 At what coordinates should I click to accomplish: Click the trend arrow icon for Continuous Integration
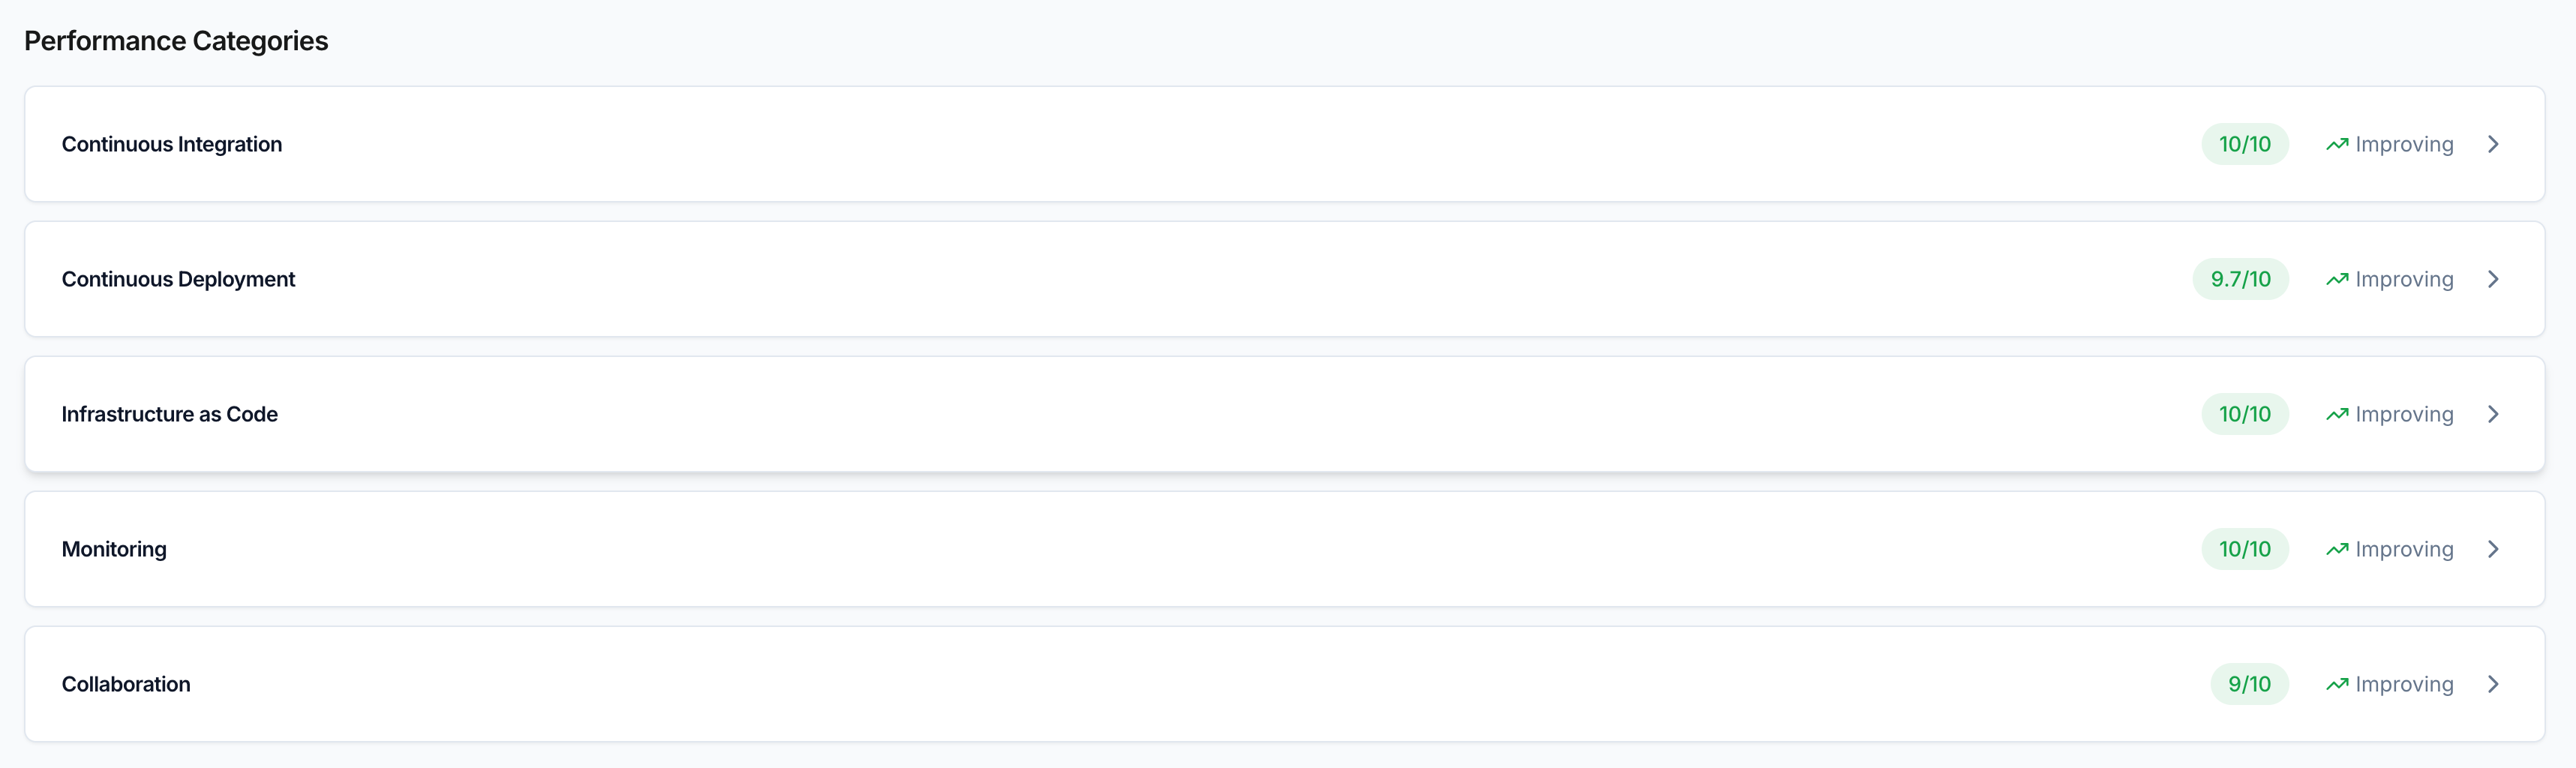click(2336, 144)
